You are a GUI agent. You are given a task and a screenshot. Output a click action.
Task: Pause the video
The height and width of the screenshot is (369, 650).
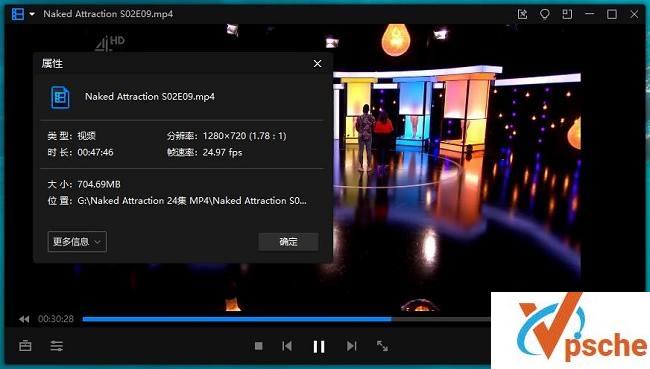pos(319,346)
